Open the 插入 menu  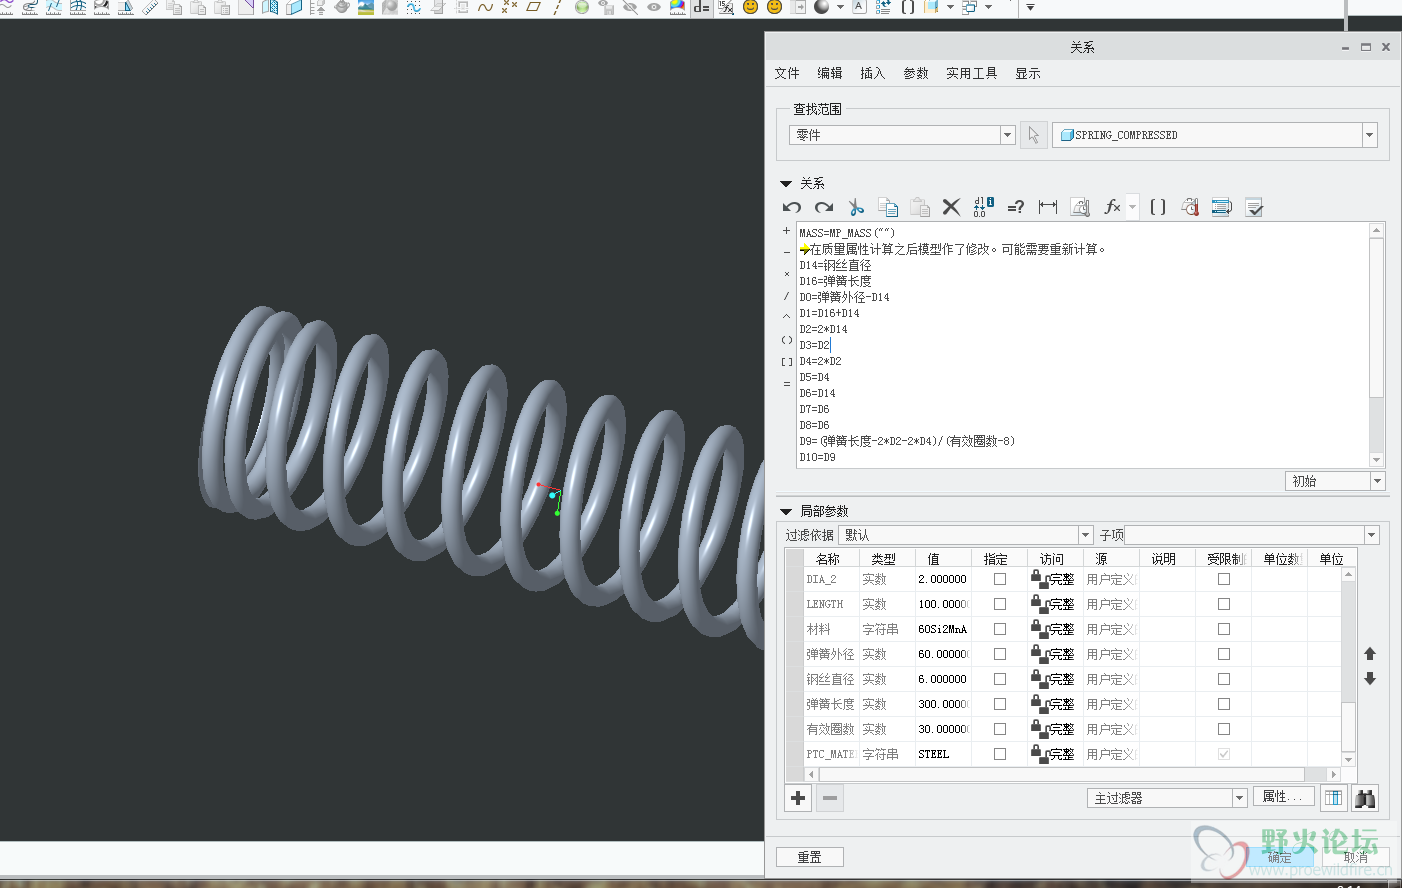pos(873,73)
